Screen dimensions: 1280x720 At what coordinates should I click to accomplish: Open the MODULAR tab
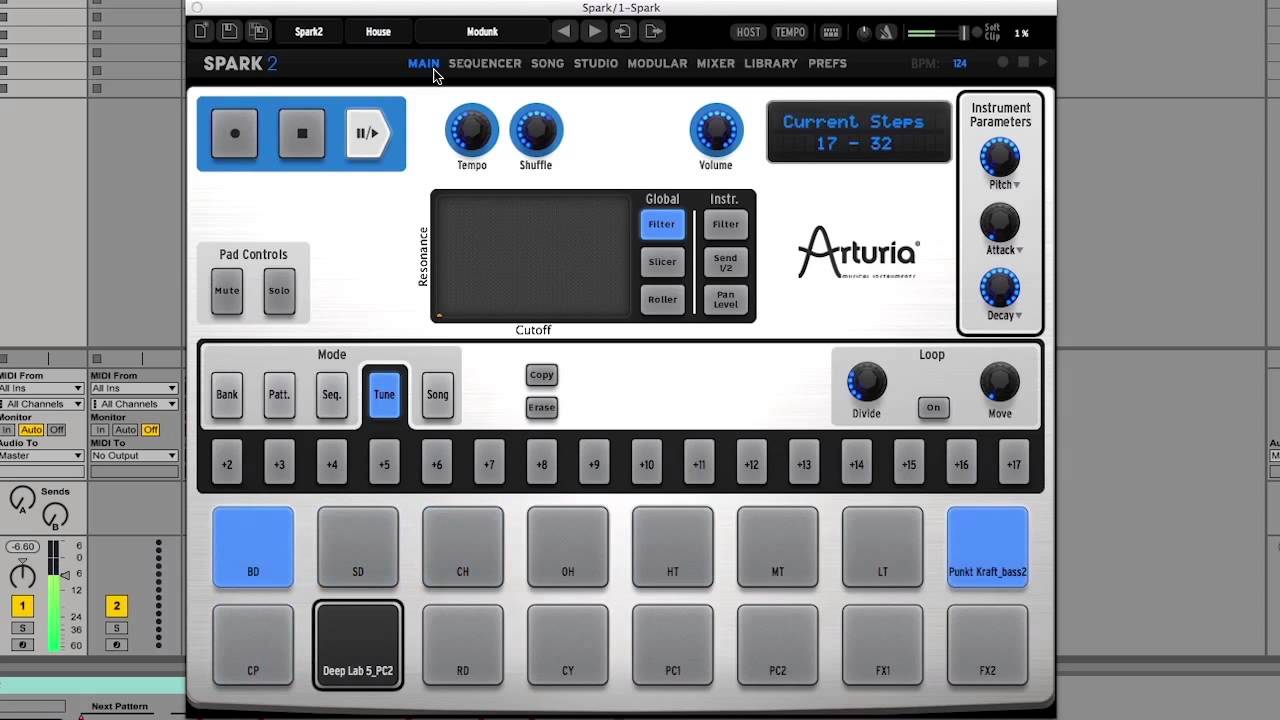657,63
